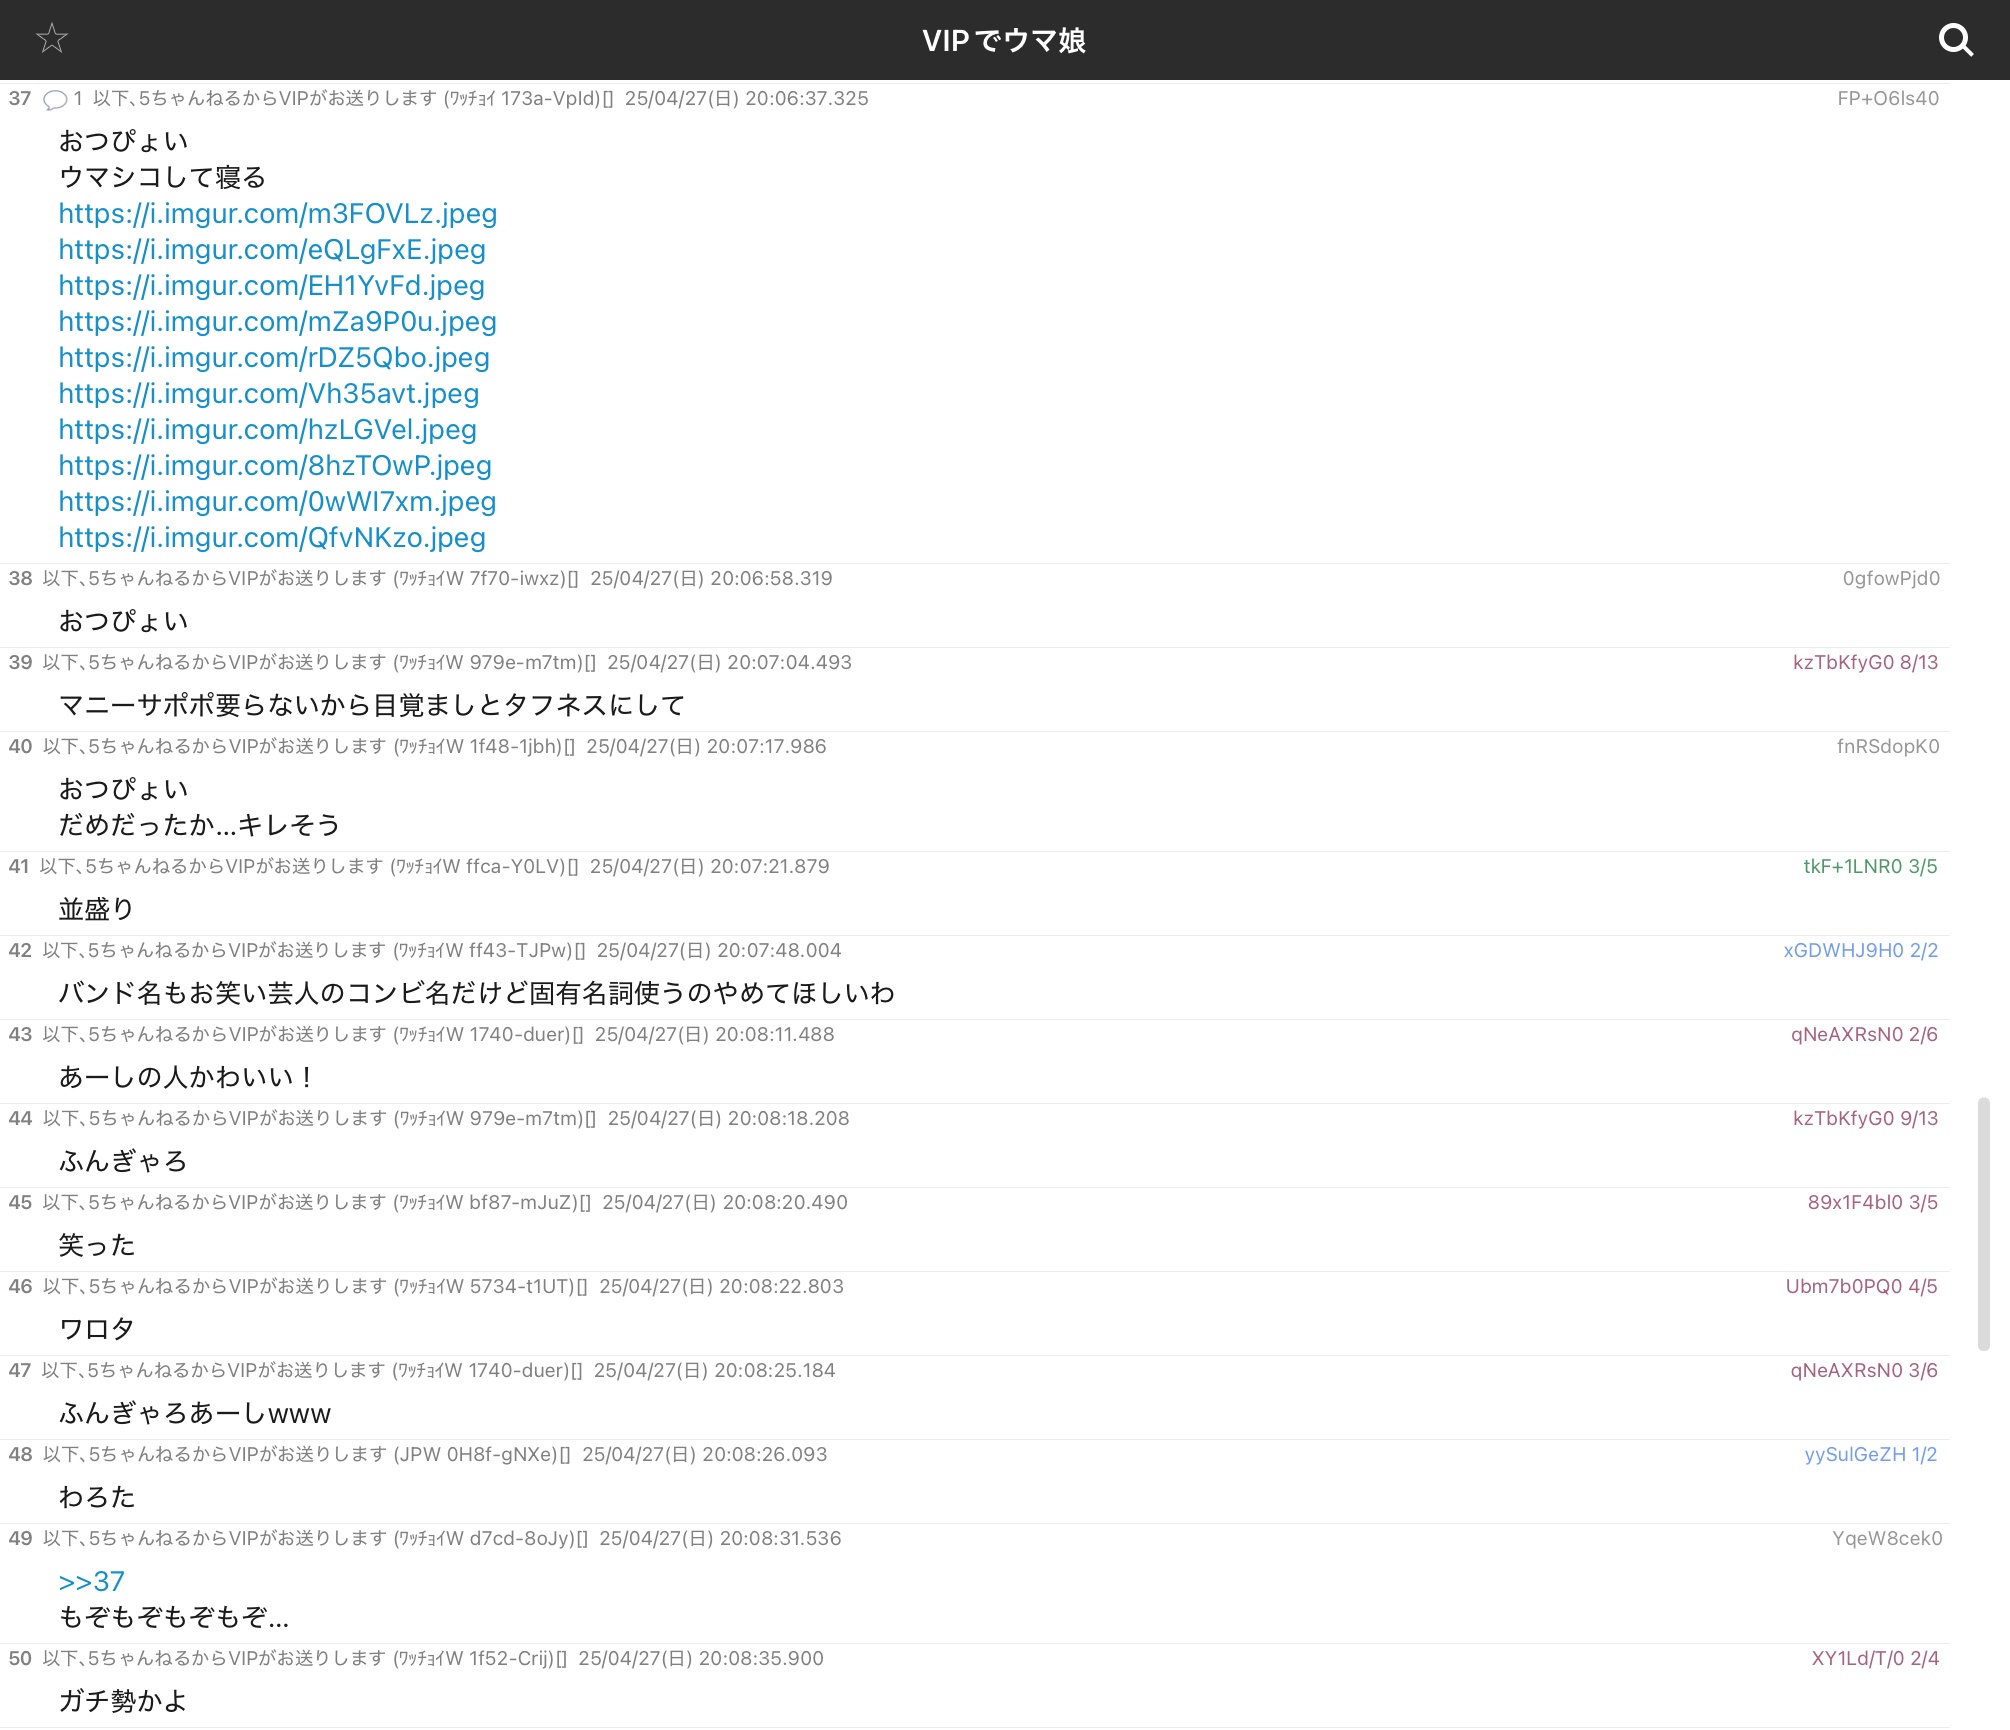The image size is (2010, 1730).
Task: Open imgur link QfvNKzo.jpeg
Action: coord(271,538)
